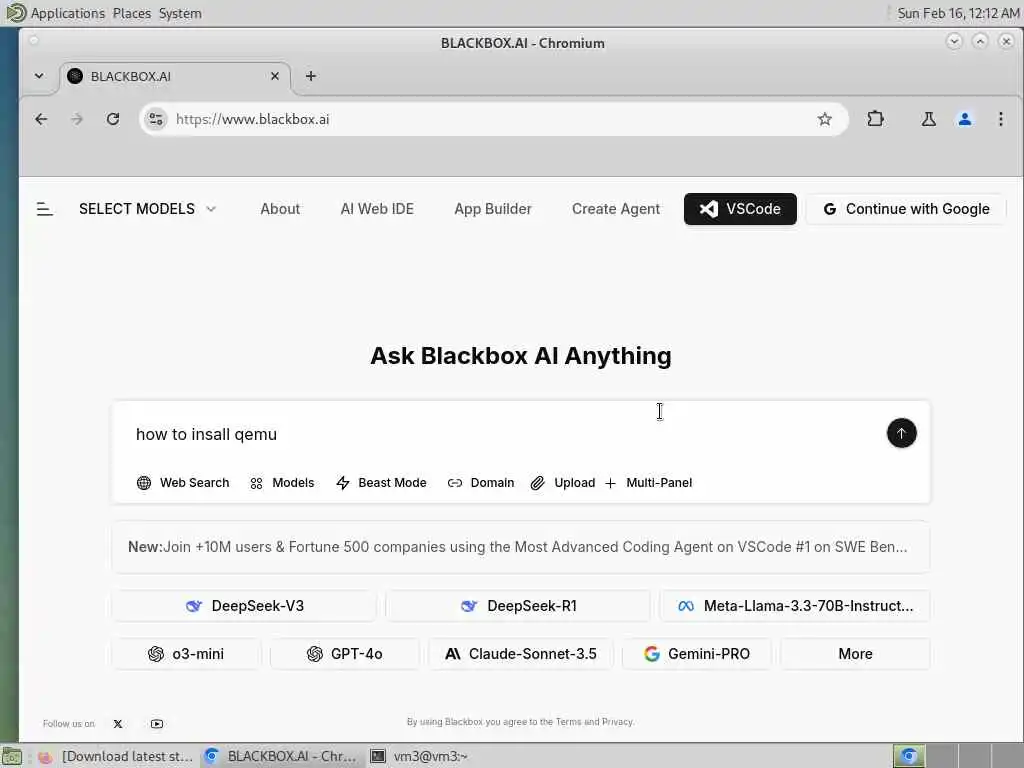Click the clock showing Sun Feb 16

958,13
